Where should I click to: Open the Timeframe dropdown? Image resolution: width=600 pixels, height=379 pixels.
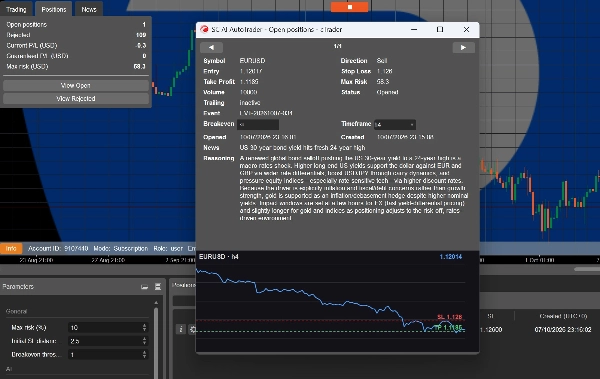tap(395, 124)
